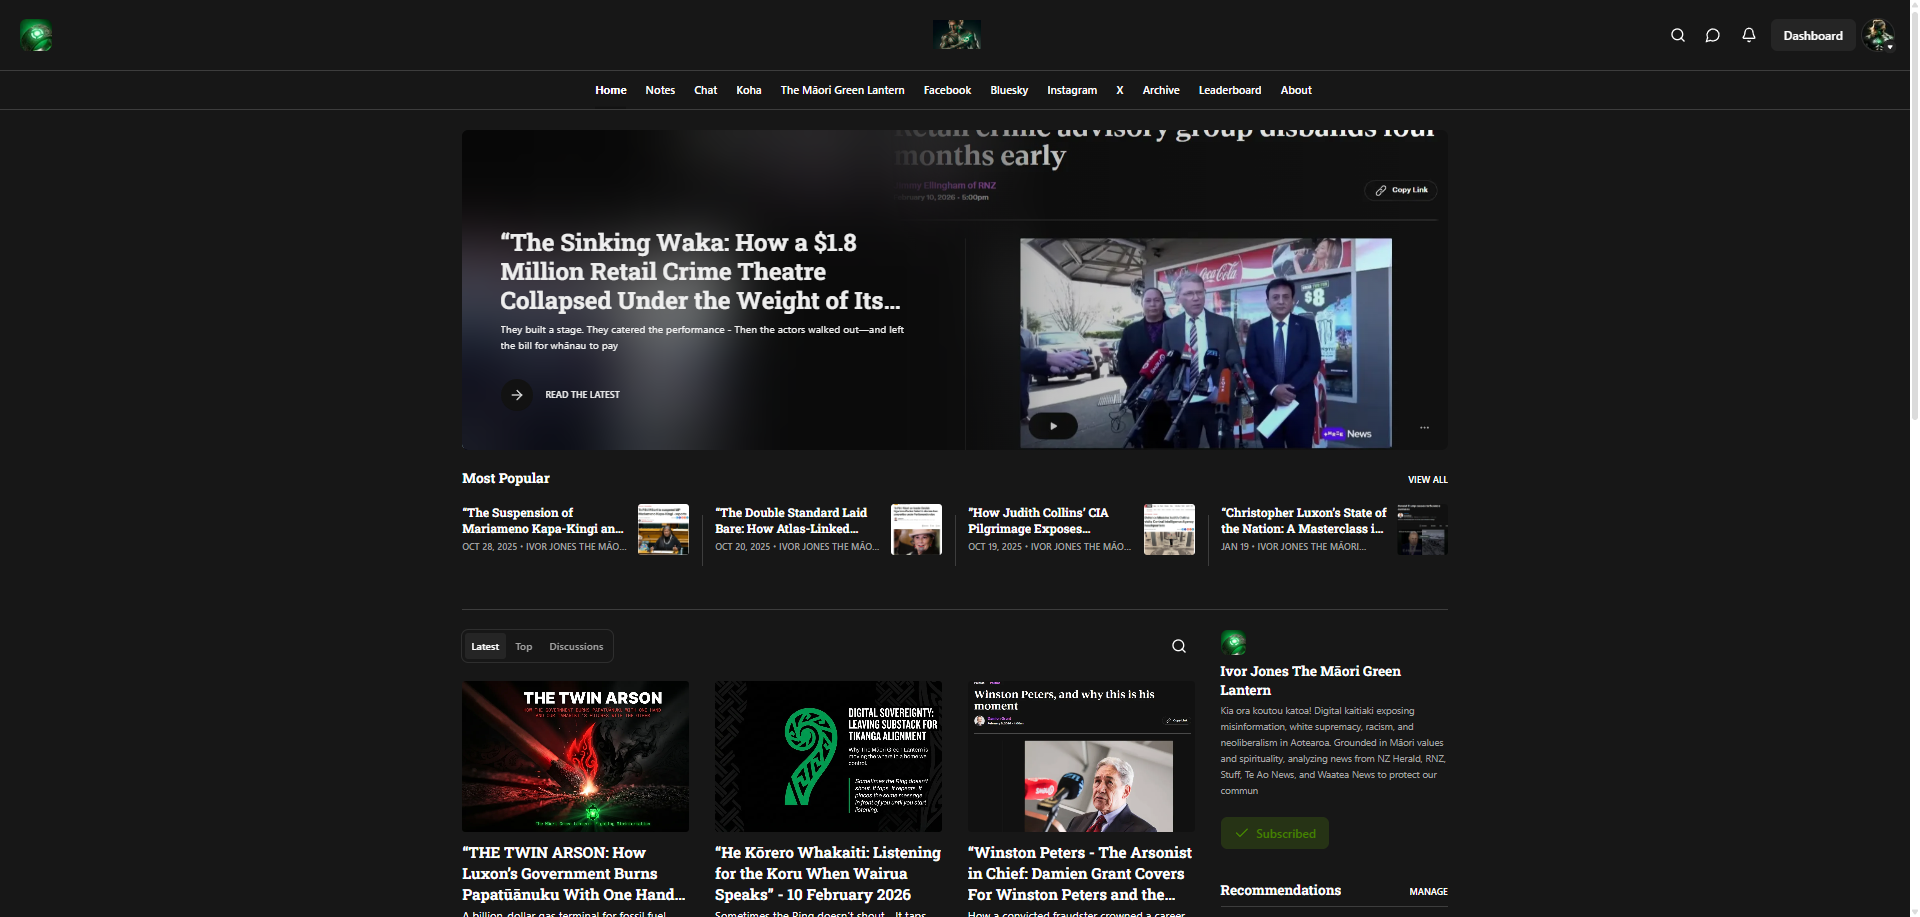1920x917 pixels.
Task: Open the Judith Collins post thumbnail
Action: [x=1170, y=529]
